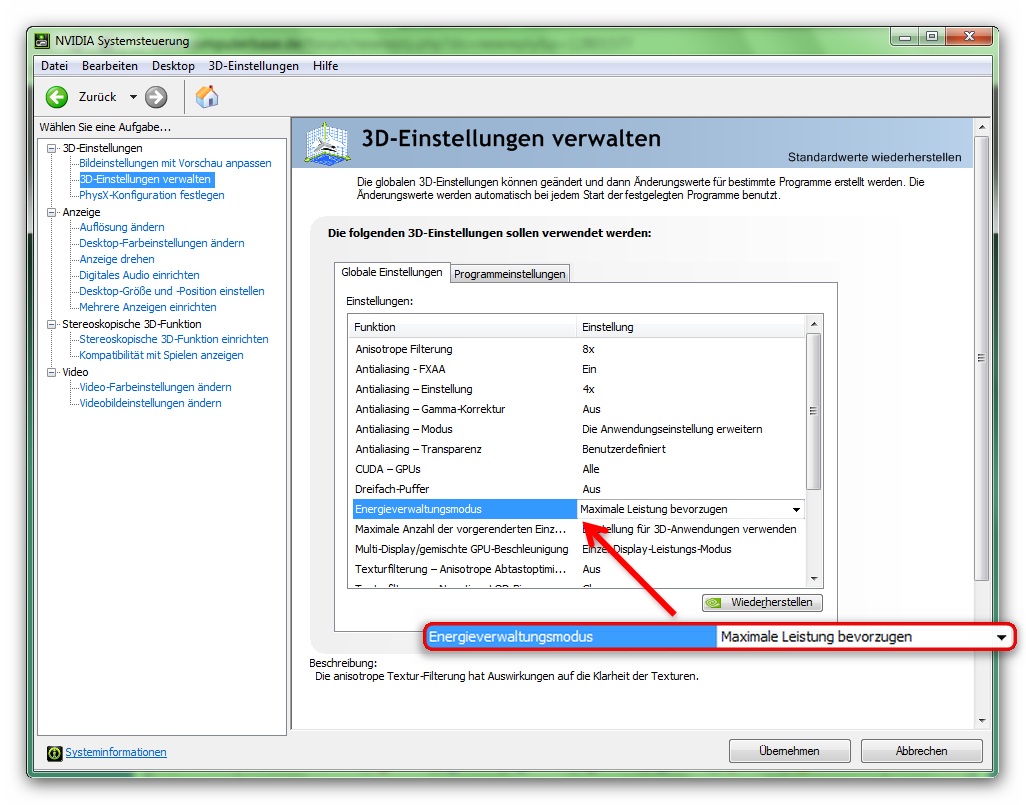
Task: Click the Übernehmen button
Action: pyautogui.click(x=789, y=751)
